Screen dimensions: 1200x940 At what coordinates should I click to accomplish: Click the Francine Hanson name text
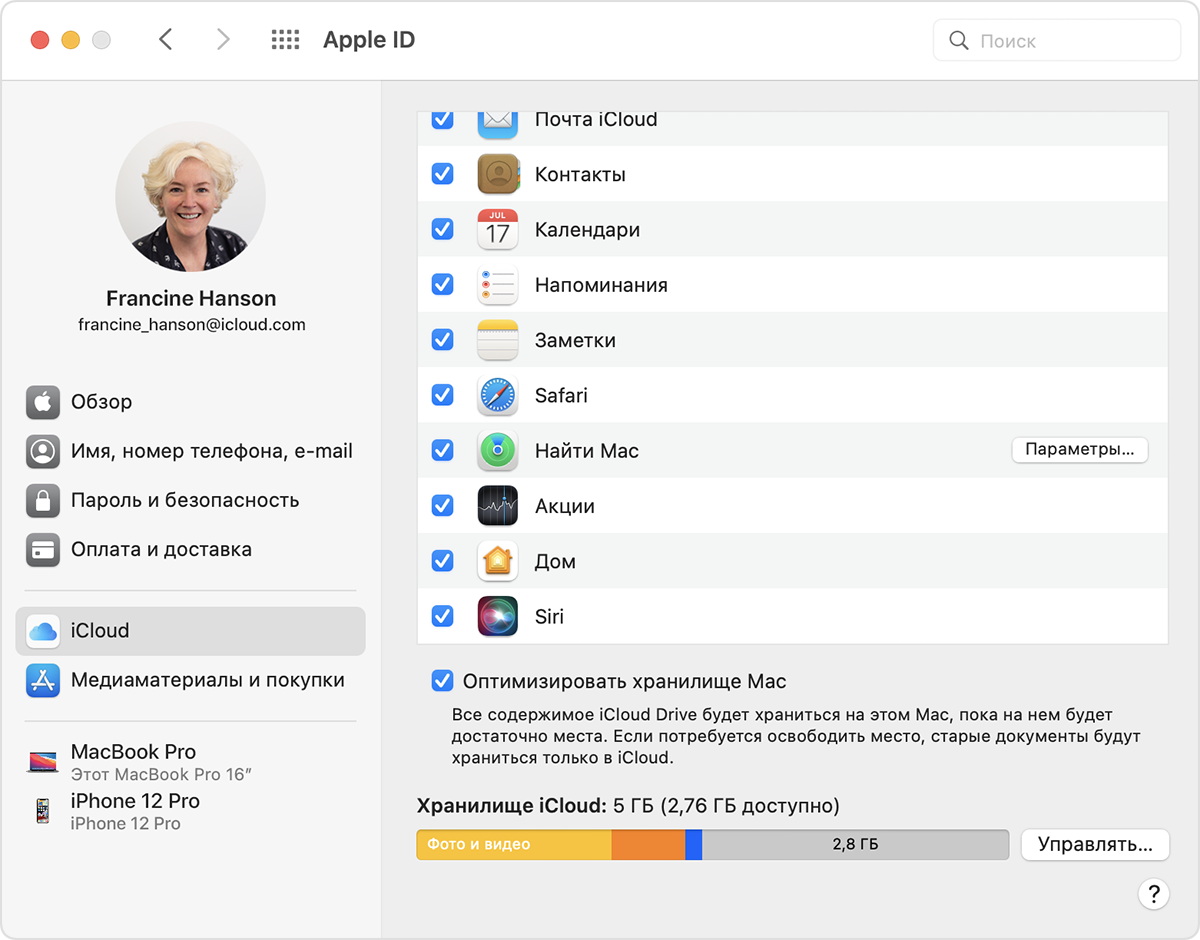click(x=191, y=298)
